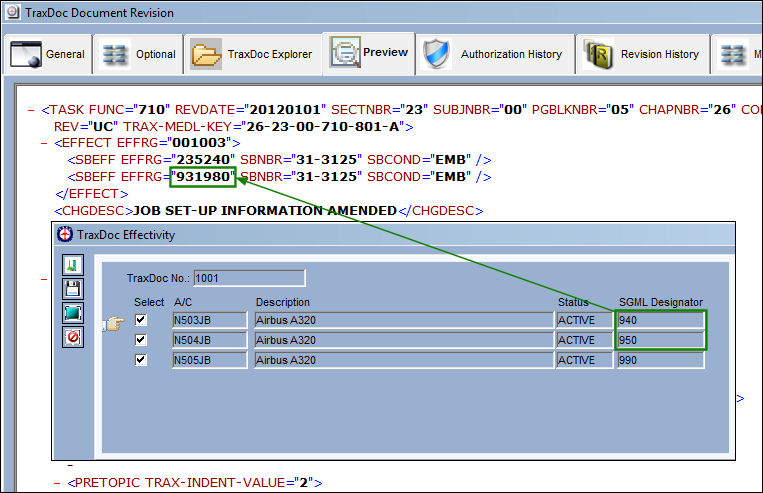Click the TraxDoc No. input field
Screen dimensions: 763x493
pyautogui.click(x=249, y=278)
